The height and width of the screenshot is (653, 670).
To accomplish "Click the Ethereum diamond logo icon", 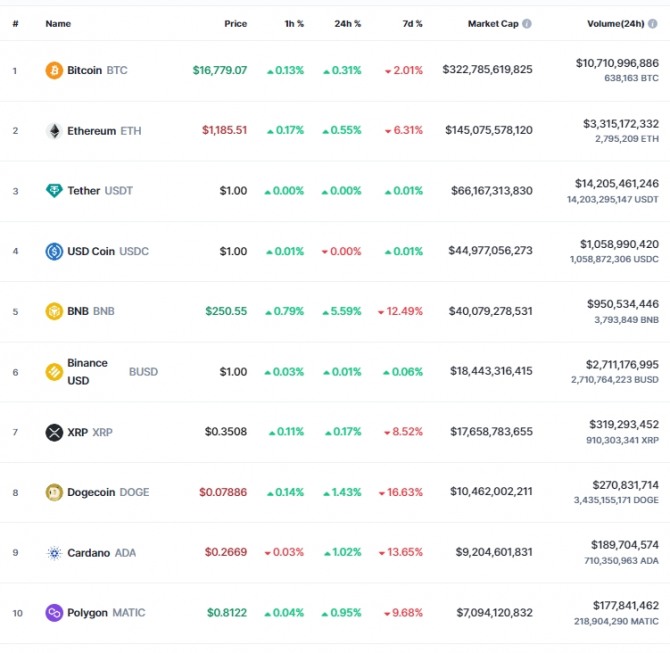I will pyautogui.click(x=54, y=131).
